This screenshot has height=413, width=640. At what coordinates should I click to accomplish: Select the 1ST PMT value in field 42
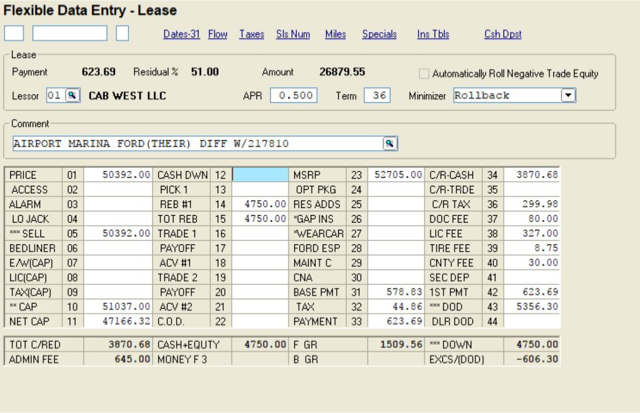532,292
